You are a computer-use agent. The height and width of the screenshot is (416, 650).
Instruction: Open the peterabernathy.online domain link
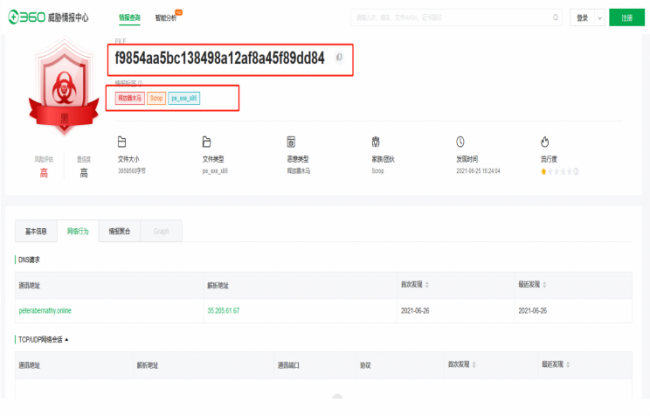pyautogui.click(x=45, y=310)
